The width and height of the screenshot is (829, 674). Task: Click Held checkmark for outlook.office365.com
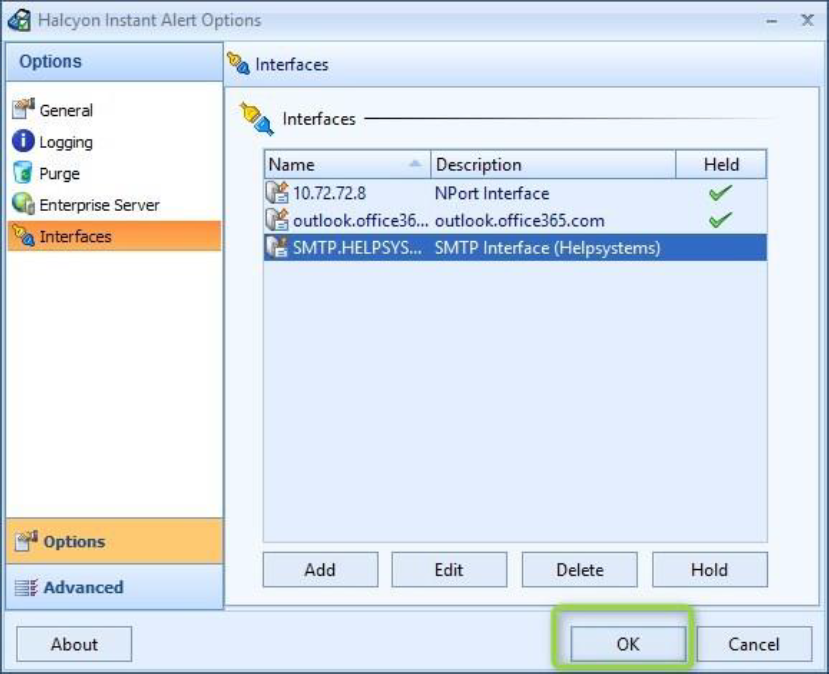click(x=720, y=220)
